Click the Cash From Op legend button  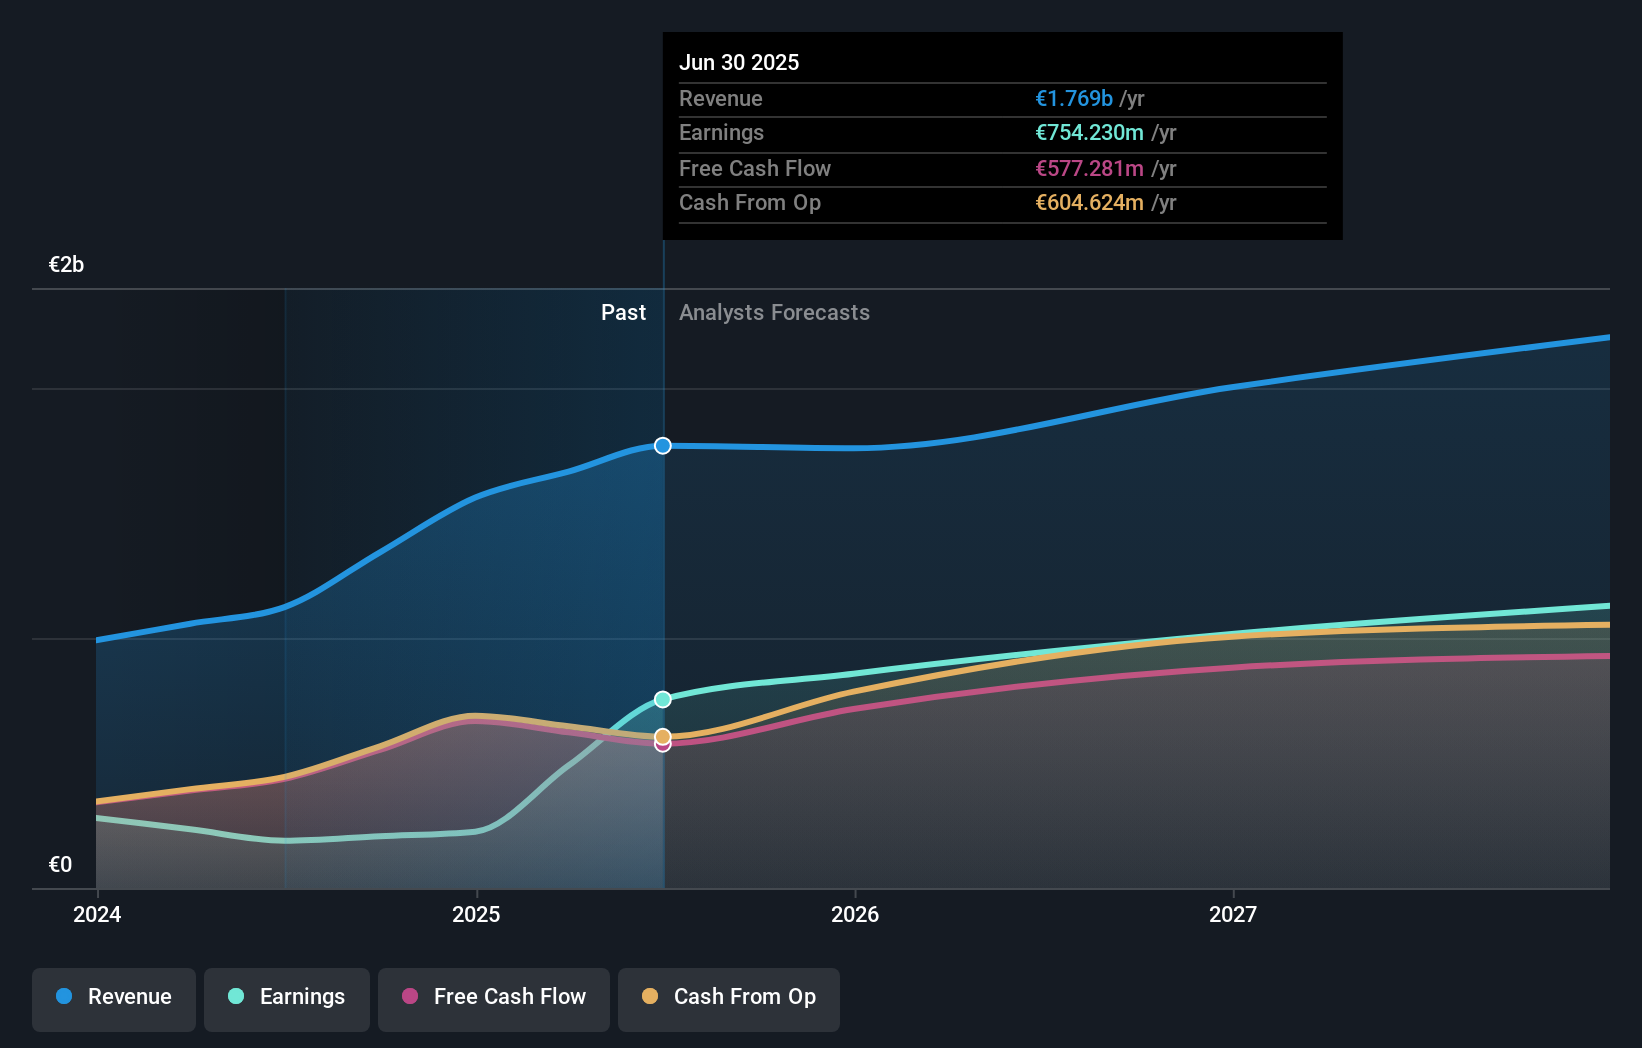(728, 999)
